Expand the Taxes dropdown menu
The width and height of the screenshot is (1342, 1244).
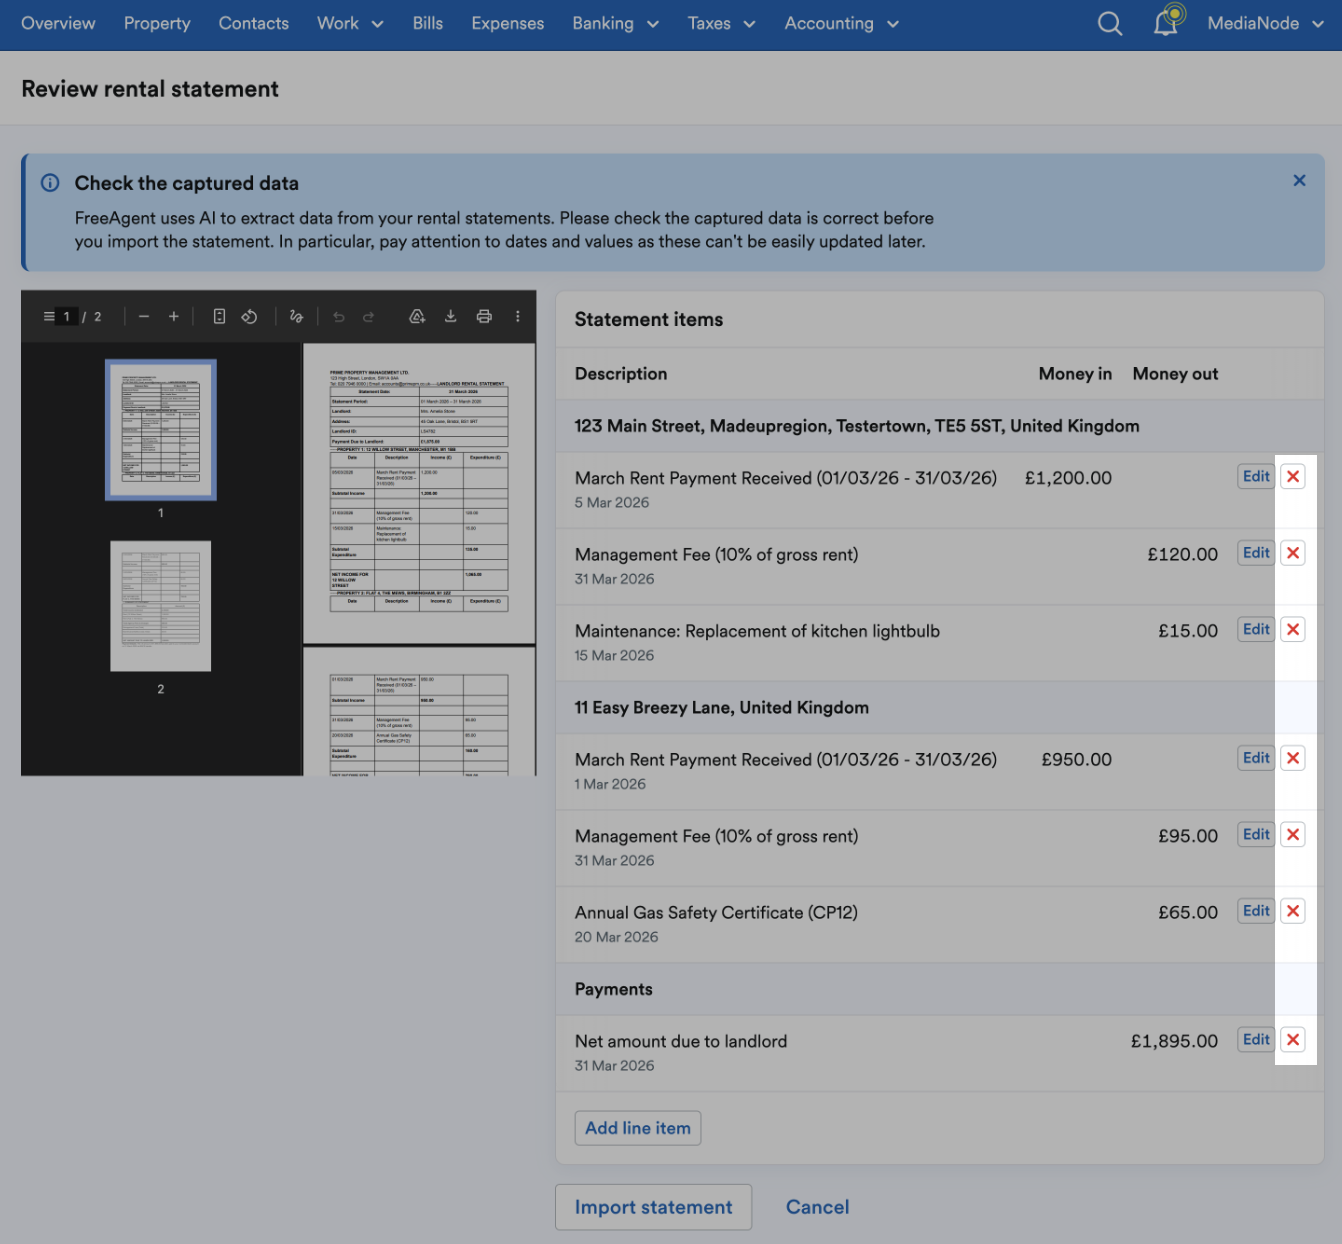721,23
